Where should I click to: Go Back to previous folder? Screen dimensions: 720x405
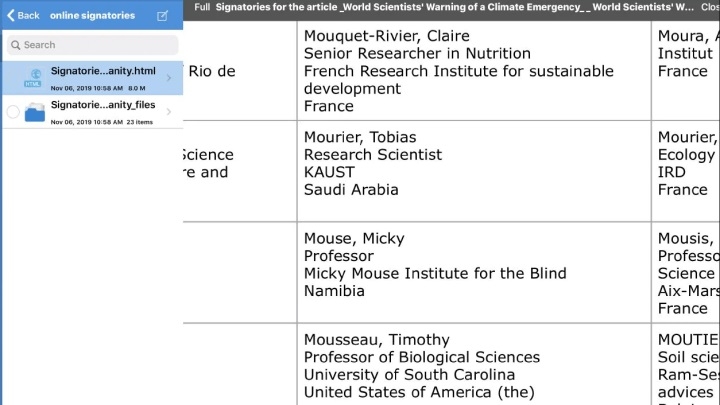(x=23, y=15)
